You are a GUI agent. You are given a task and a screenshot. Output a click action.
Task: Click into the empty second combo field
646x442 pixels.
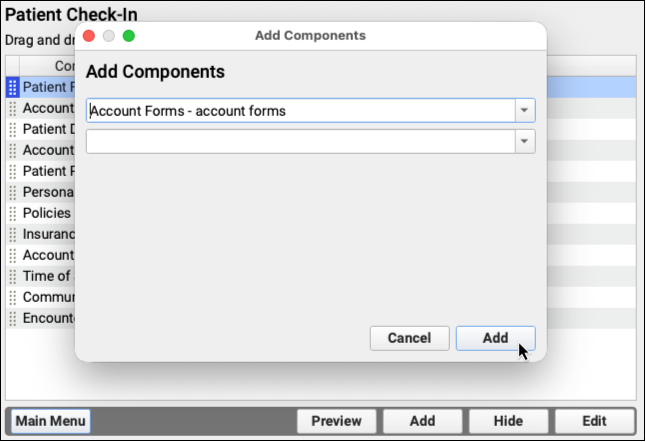pos(300,142)
